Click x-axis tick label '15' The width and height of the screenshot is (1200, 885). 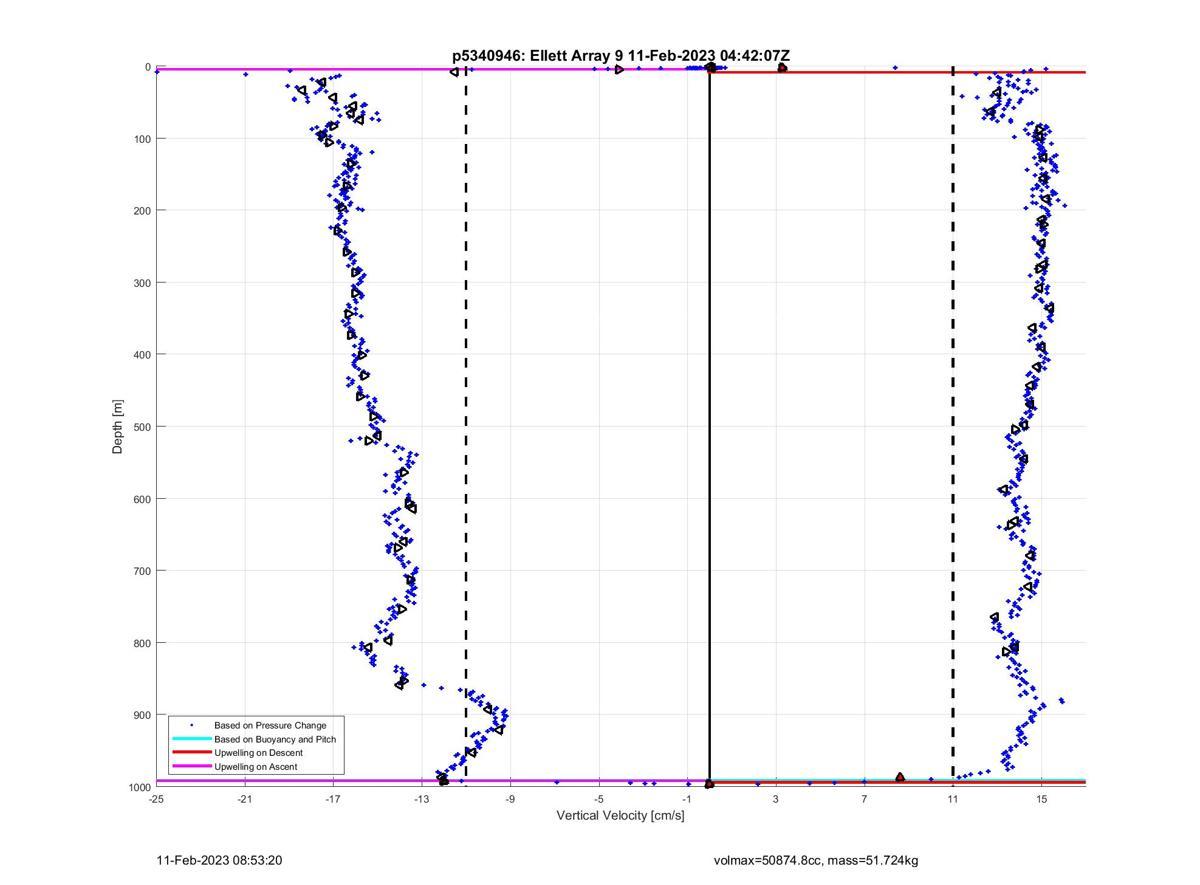pyautogui.click(x=1041, y=799)
